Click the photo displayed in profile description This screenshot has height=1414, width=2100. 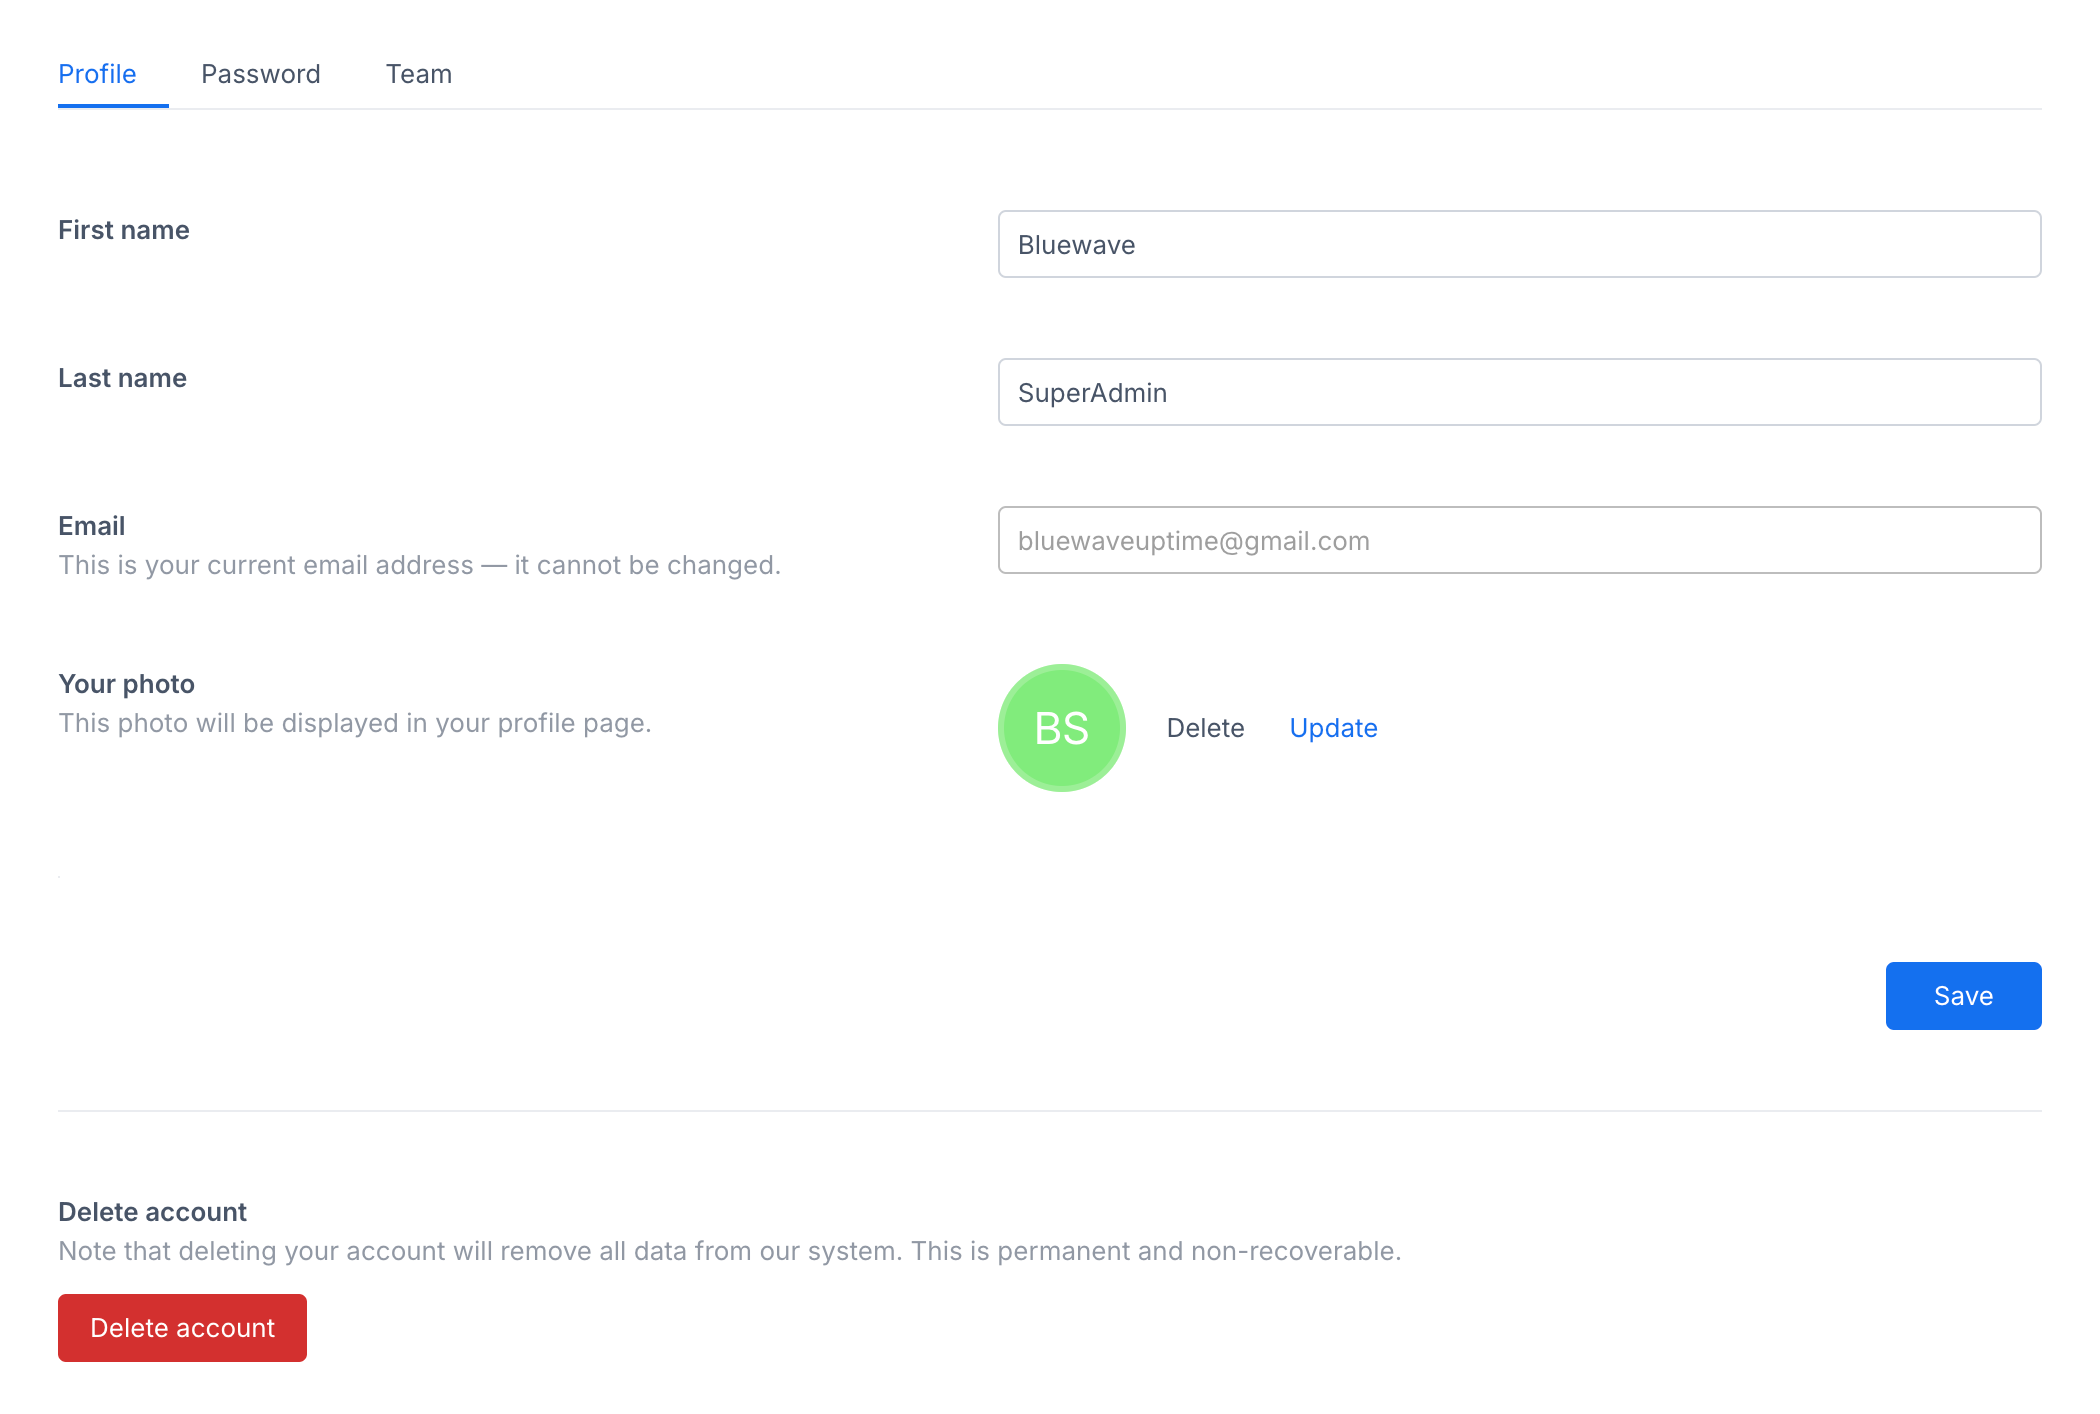pos(354,723)
